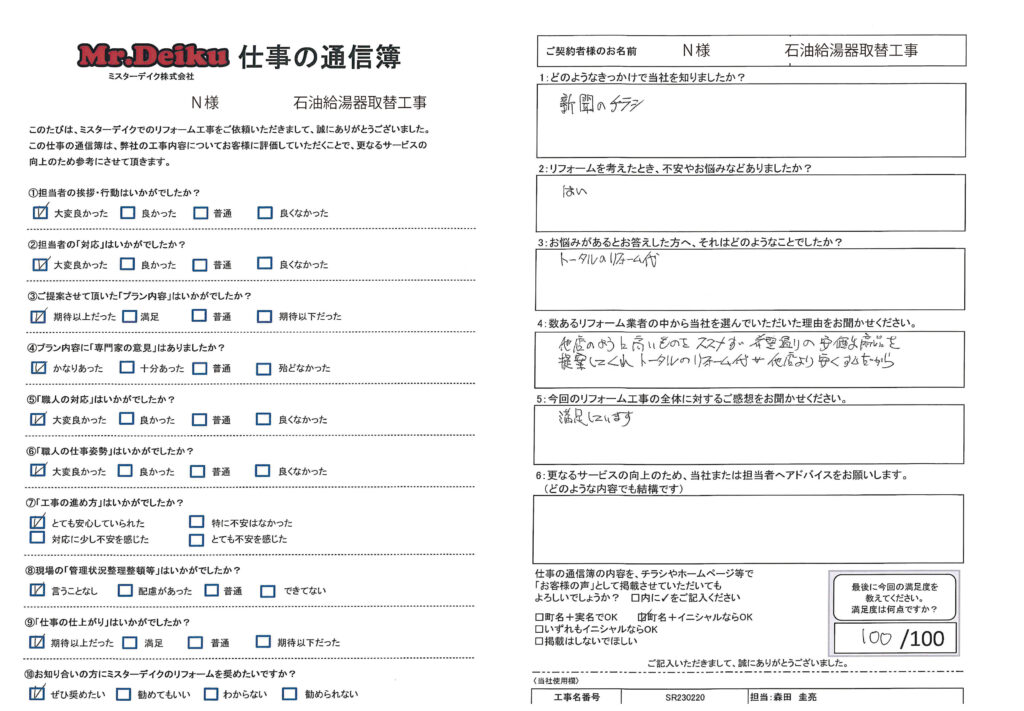The image size is (1024, 711).
Task: Tick the わからない checkbox
Action: pyautogui.click(x=210, y=694)
